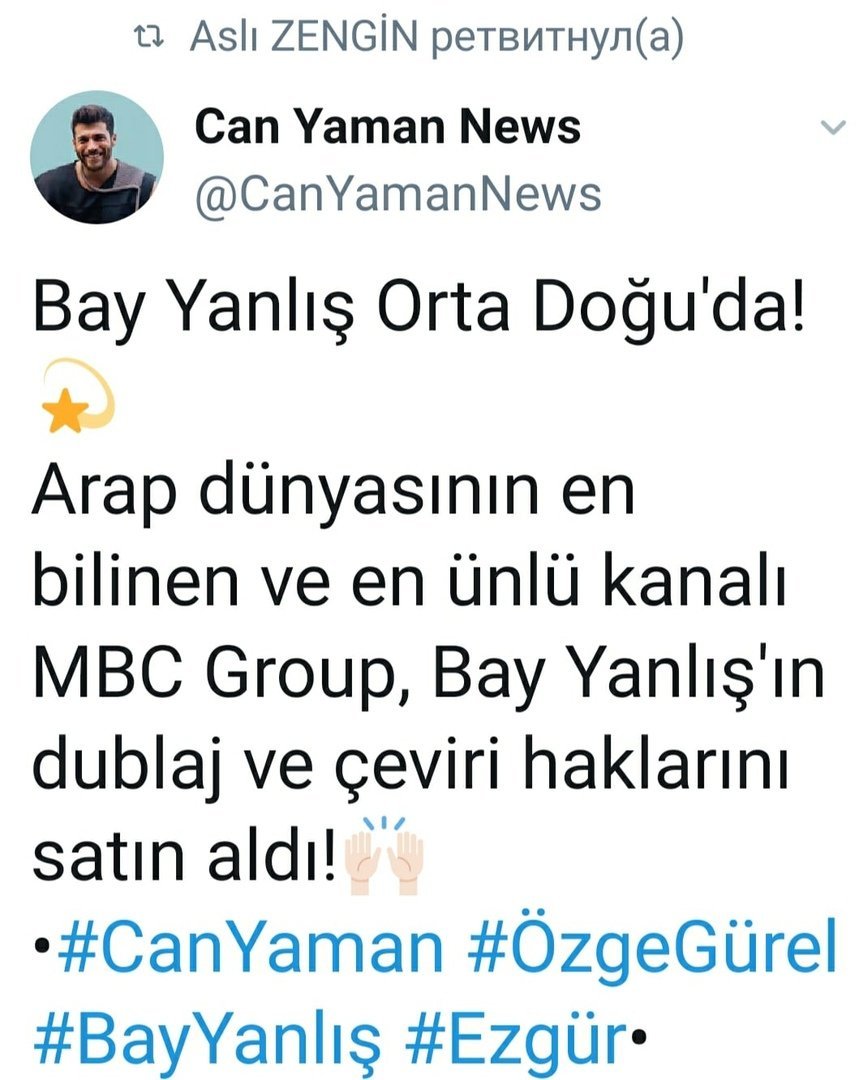Click the 'satın aldı!' text
The height and width of the screenshot is (1080, 859).
tap(186, 856)
